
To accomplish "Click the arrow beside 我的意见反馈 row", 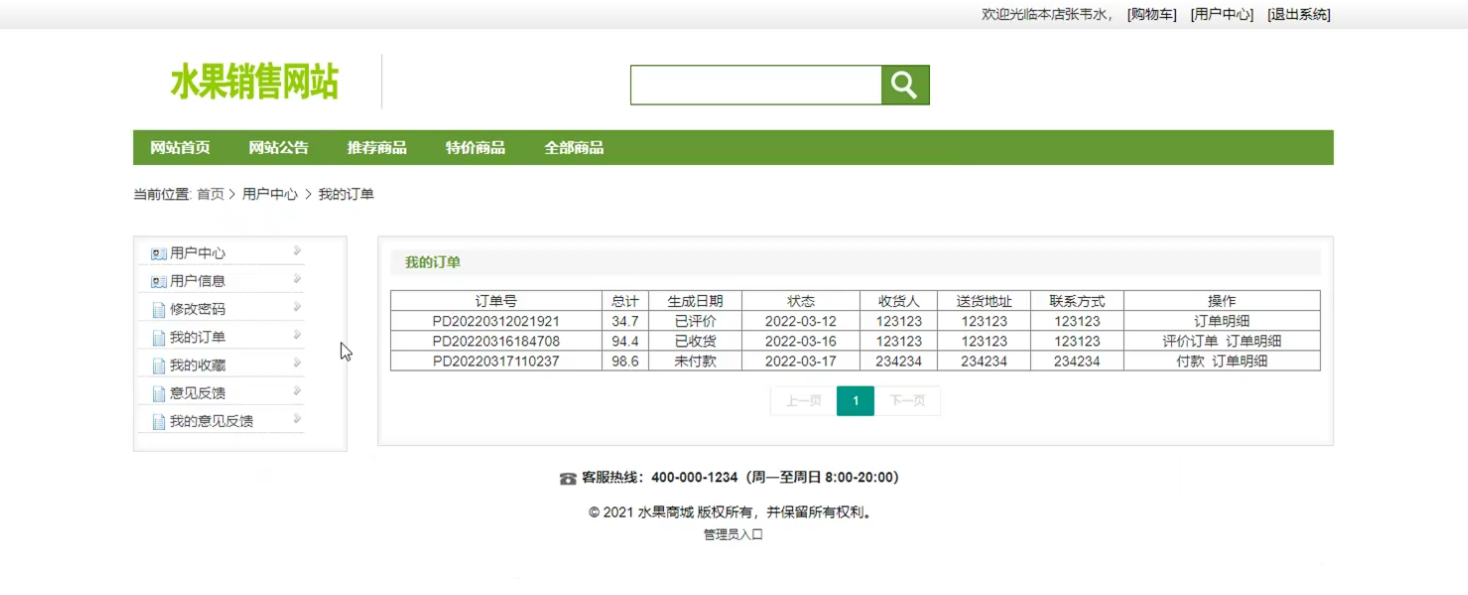I will click(297, 419).
